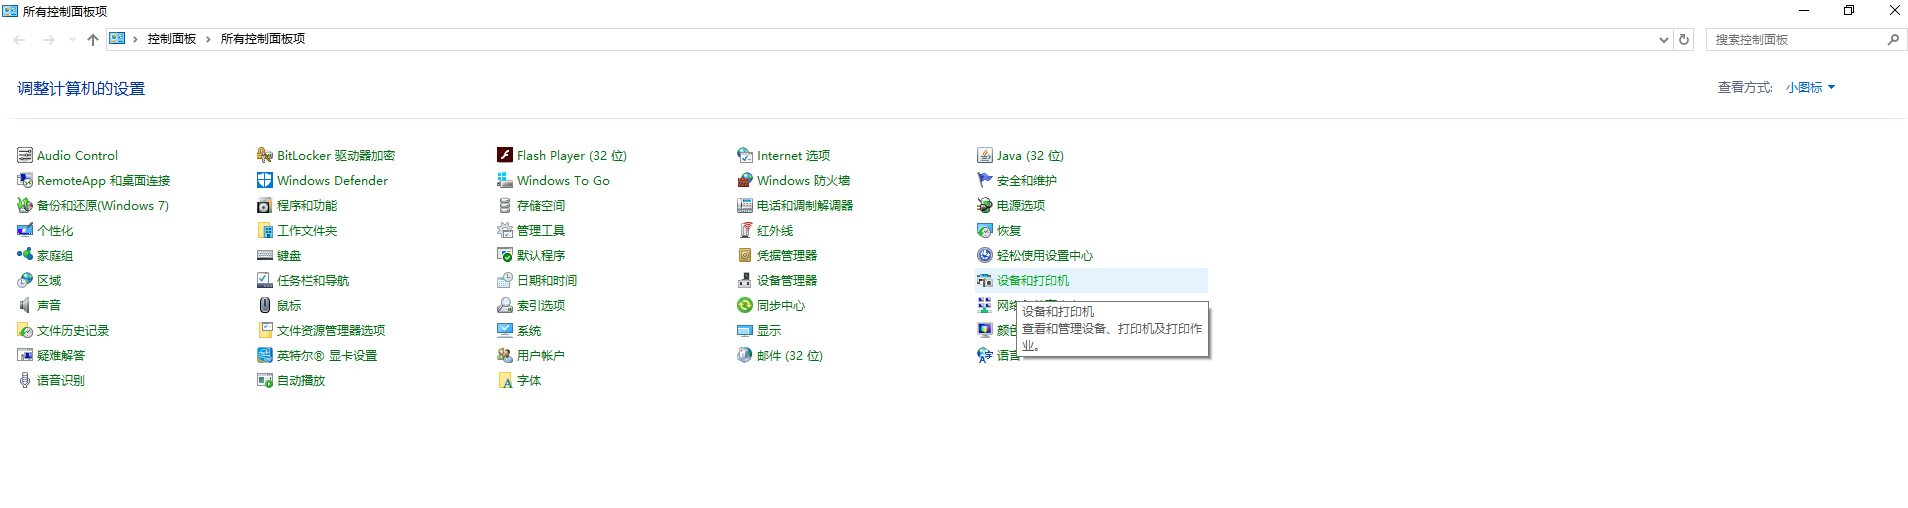
Task: Open the 声音 speaker icon
Action: [25, 305]
